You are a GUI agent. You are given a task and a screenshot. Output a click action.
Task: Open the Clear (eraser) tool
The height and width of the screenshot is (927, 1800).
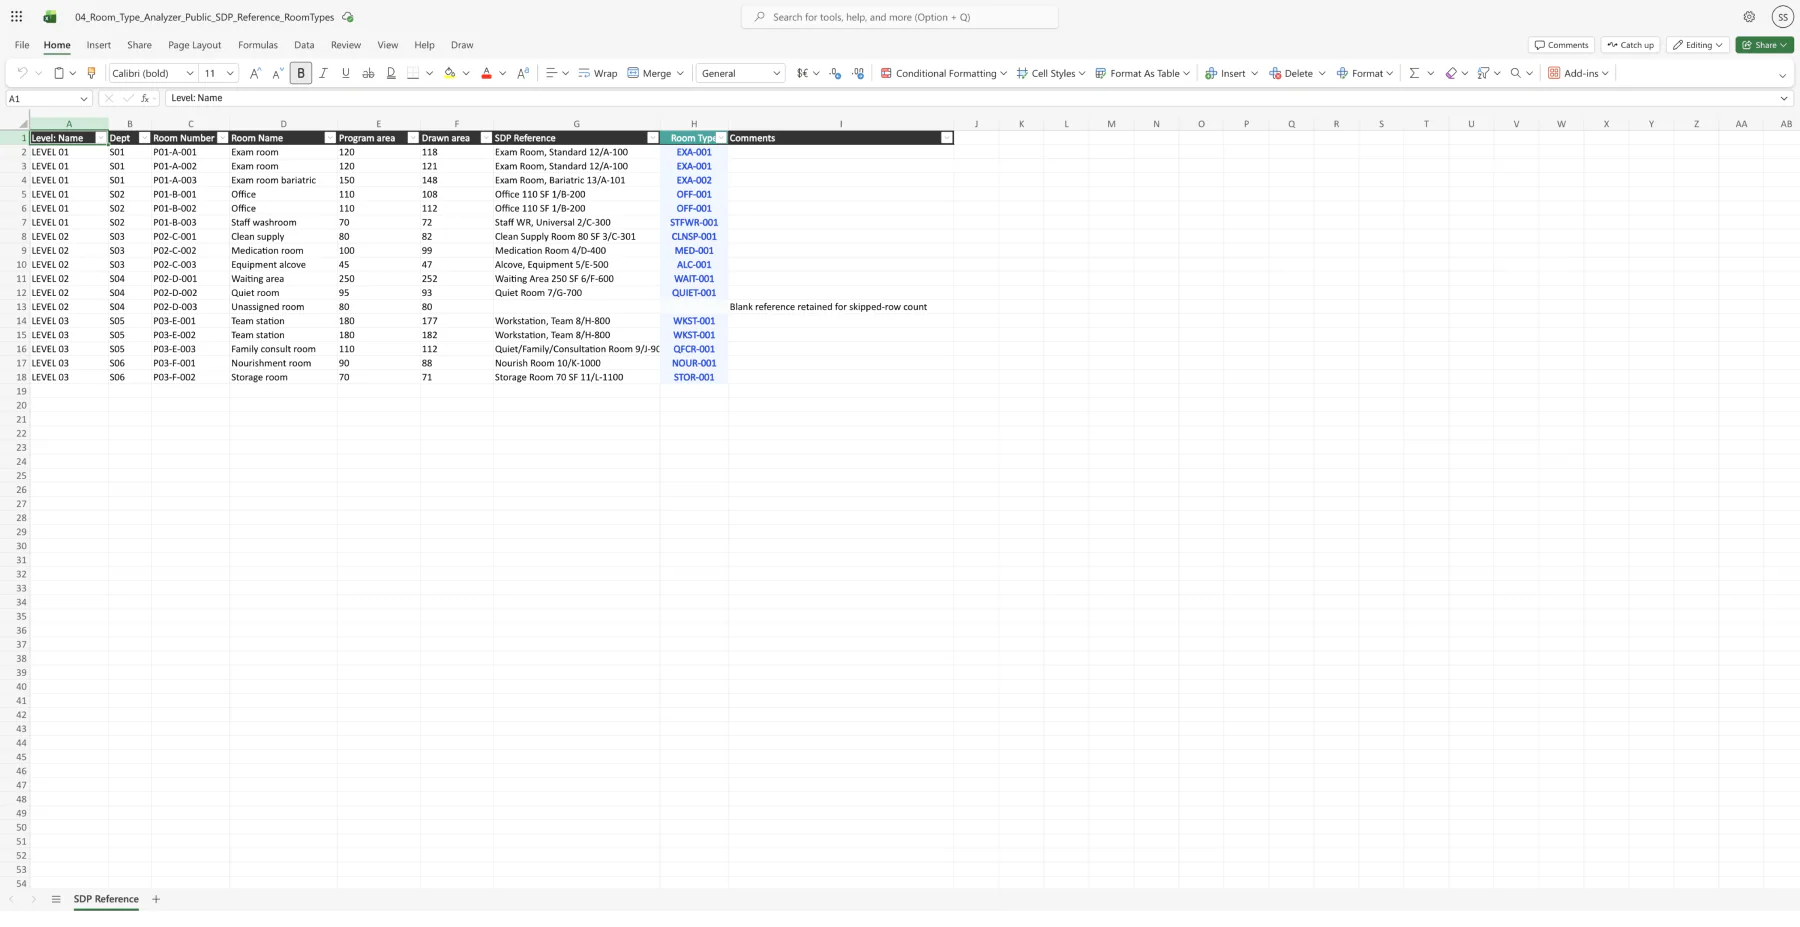(1452, 72)
